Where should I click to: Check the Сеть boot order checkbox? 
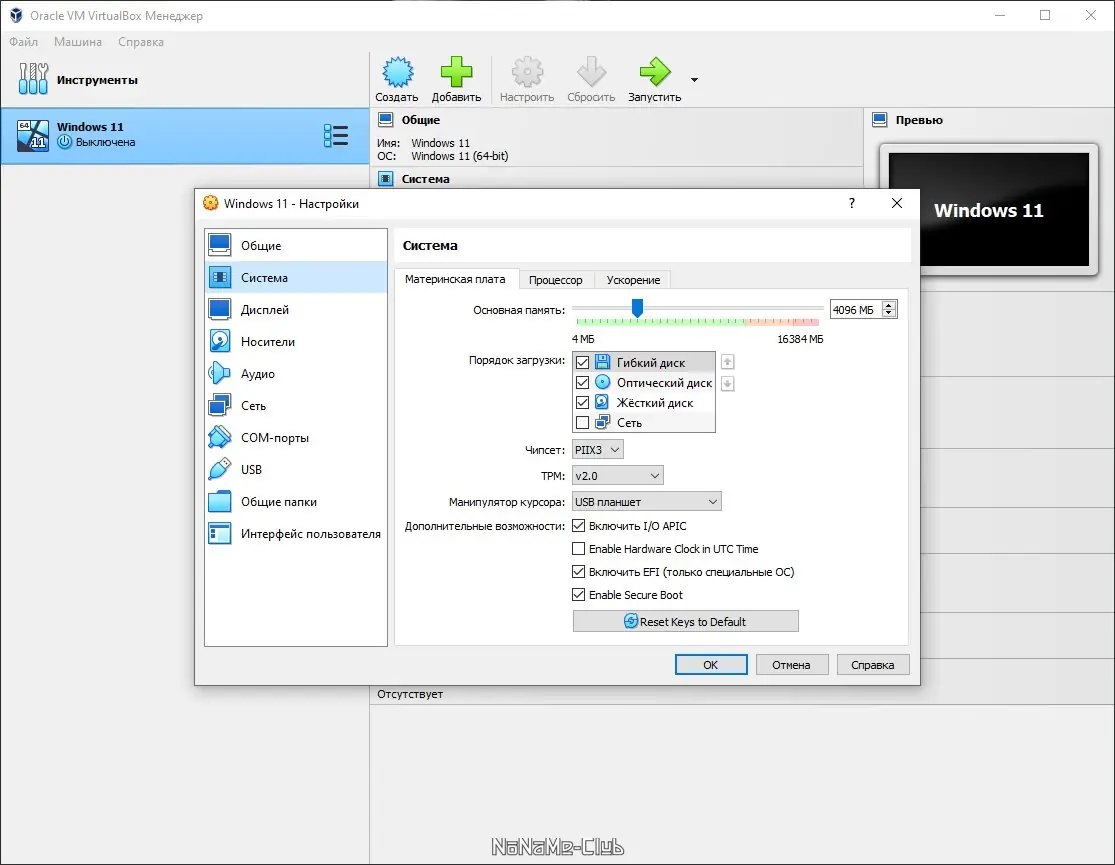coord(582,423)
